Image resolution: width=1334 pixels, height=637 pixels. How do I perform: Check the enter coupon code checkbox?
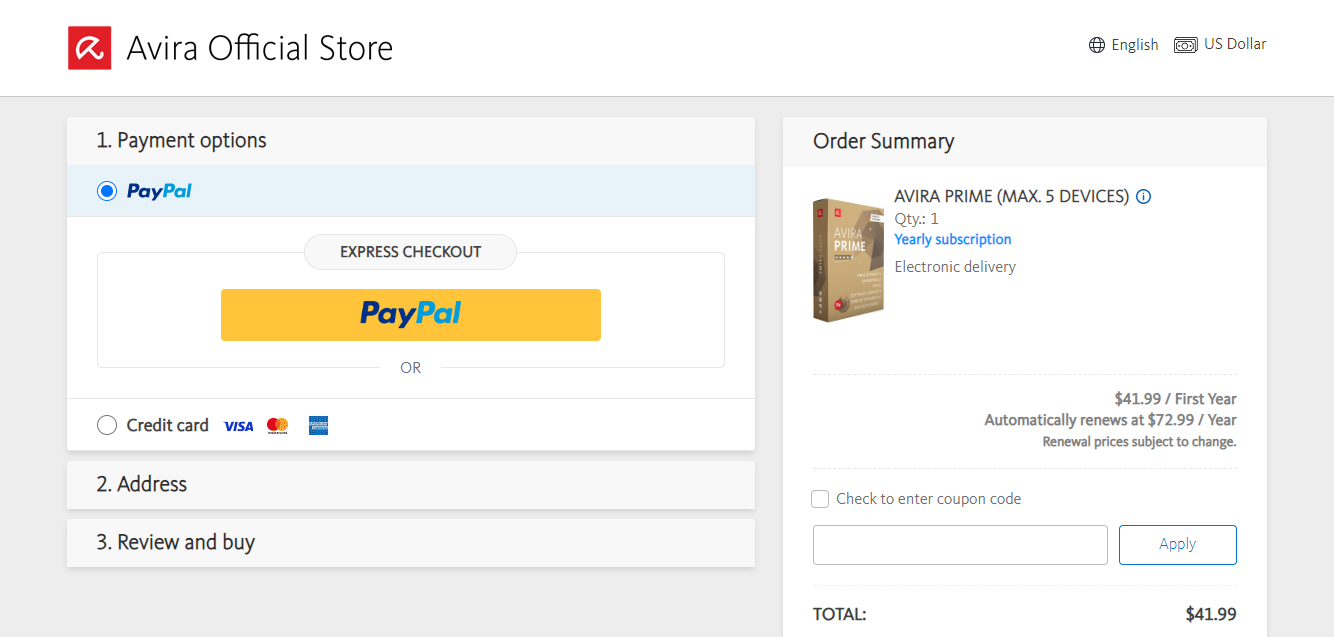820,499
